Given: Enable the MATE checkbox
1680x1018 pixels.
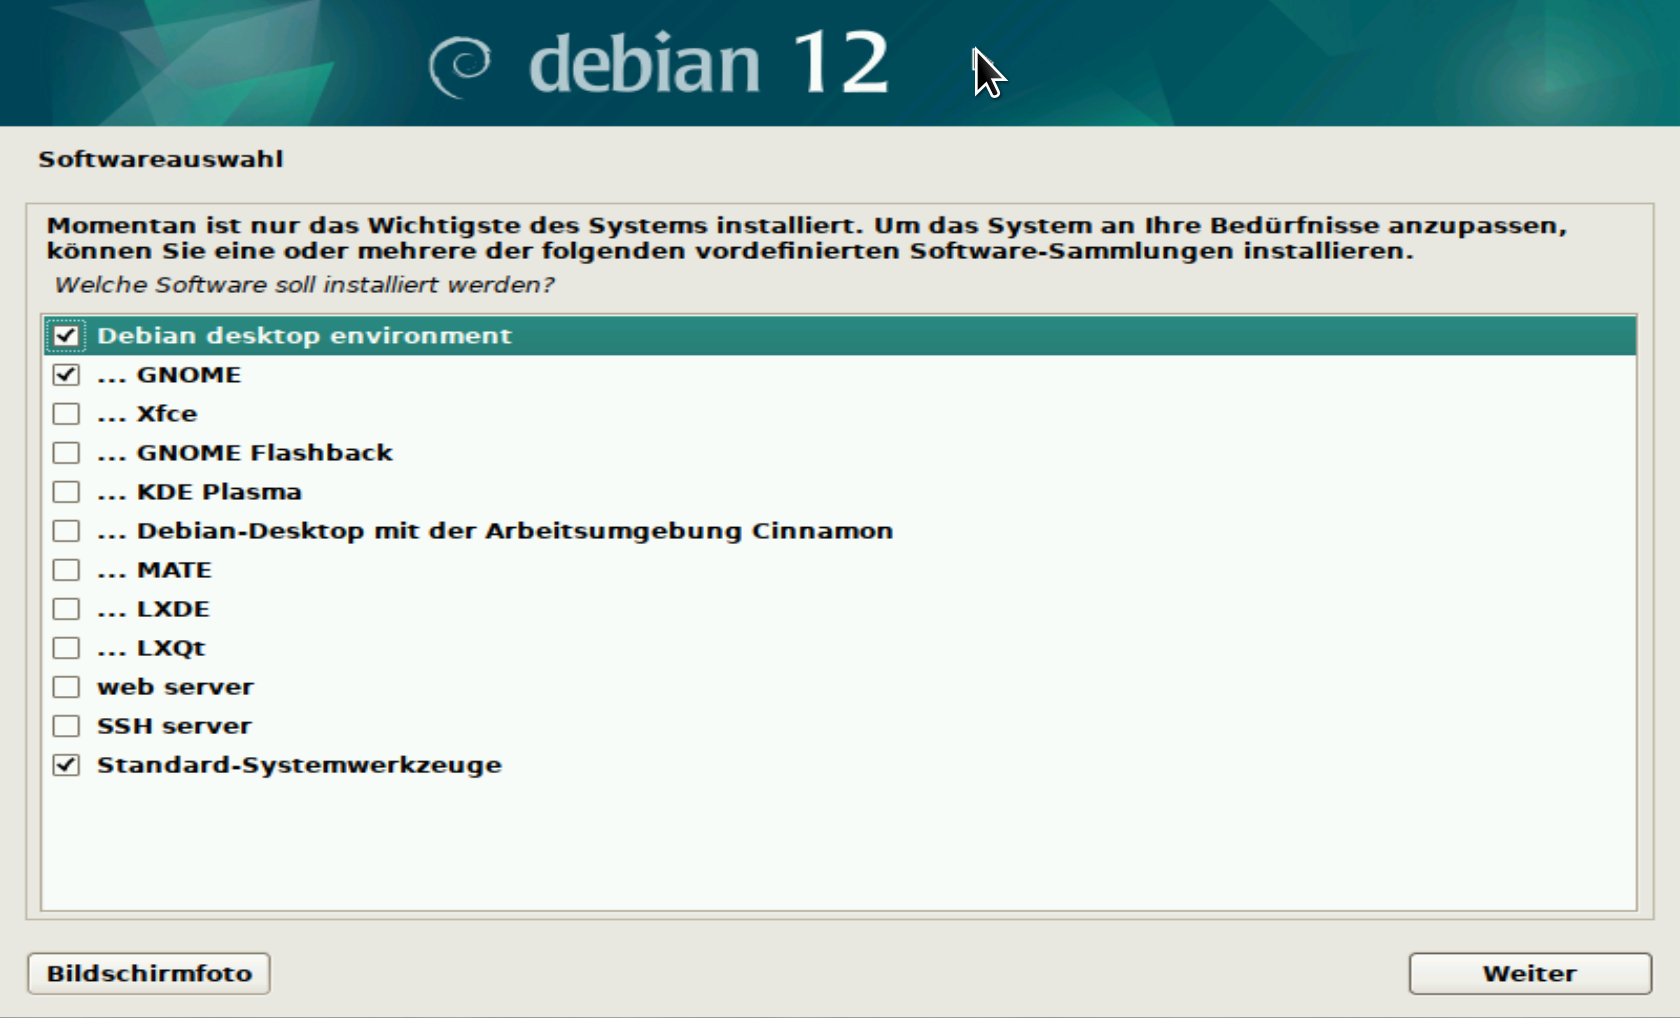Looking at the screenshot, I should click(x=66, y=570).
